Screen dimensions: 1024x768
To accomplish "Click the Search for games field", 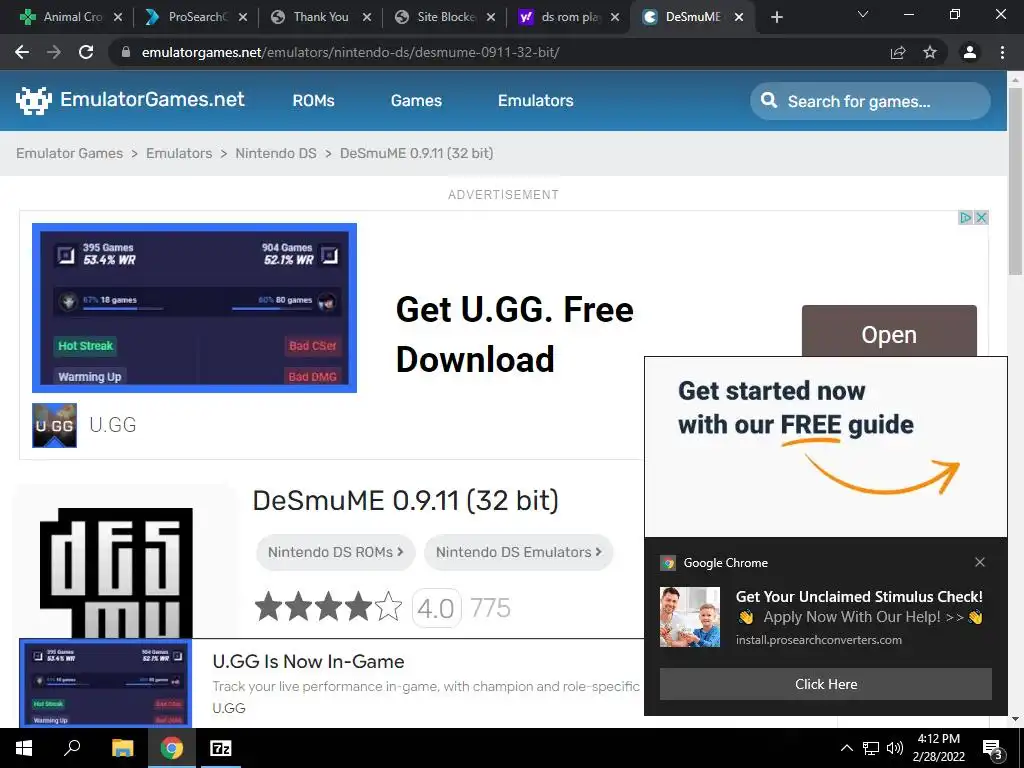I will [x=870, y=101].
